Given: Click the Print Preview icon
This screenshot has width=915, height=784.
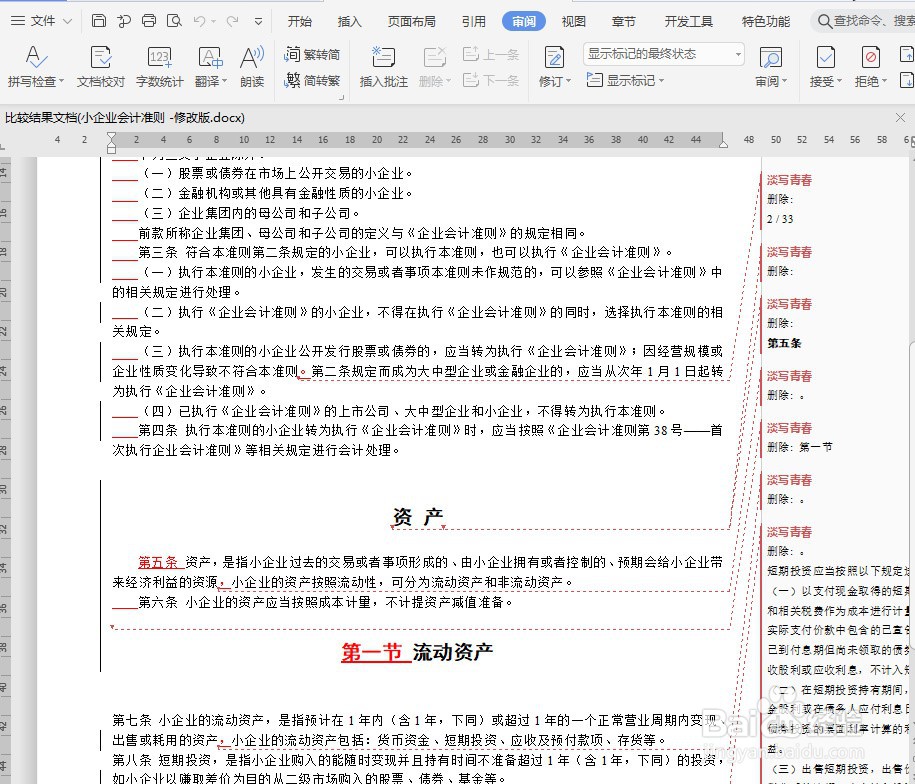Looking at the screenshot, I should (174, 21).
